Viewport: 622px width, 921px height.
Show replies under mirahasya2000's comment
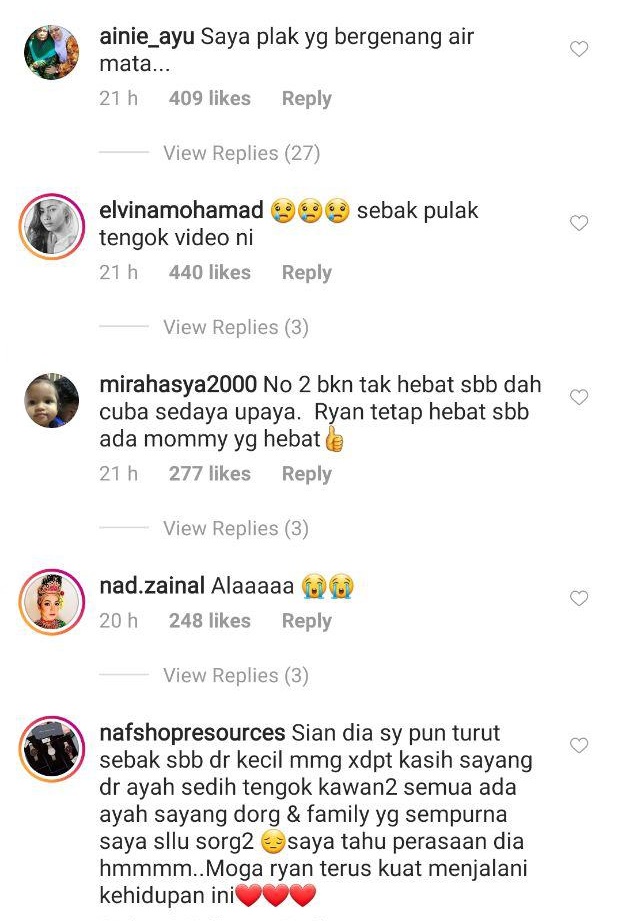[236, 528]
